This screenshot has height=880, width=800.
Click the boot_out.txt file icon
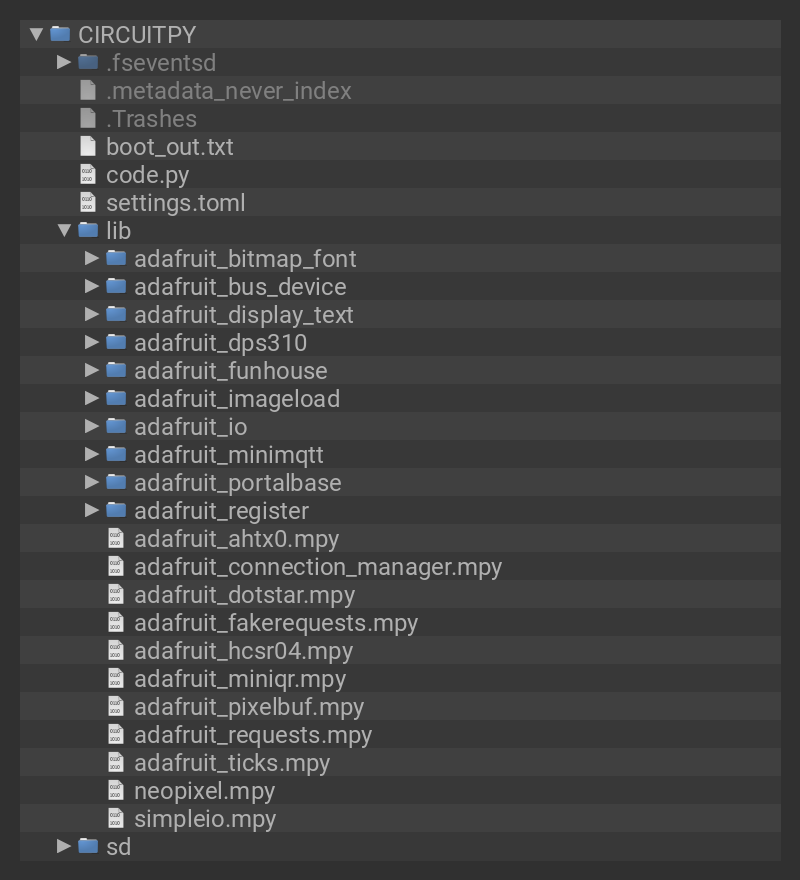[88, 146]
